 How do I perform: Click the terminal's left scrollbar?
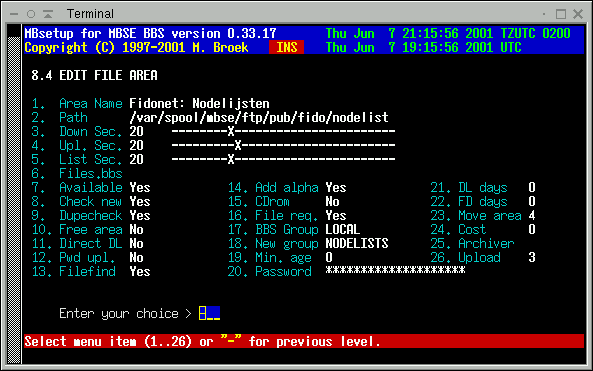pos(14,194)
